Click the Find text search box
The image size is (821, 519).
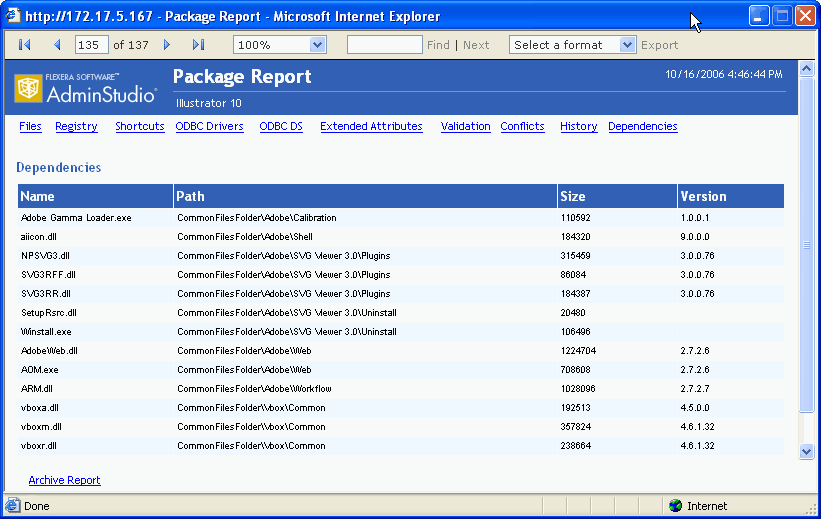[384, 45]
